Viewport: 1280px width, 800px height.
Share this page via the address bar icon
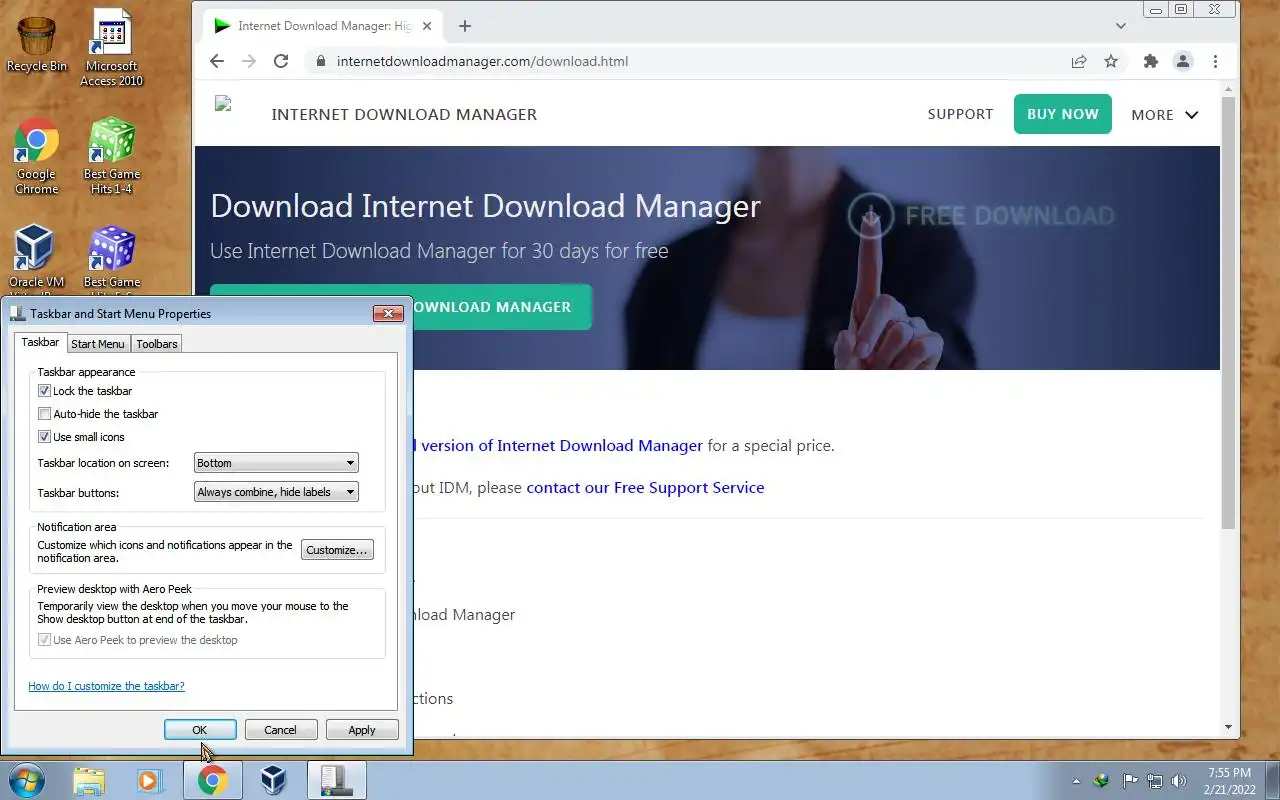1079,61
